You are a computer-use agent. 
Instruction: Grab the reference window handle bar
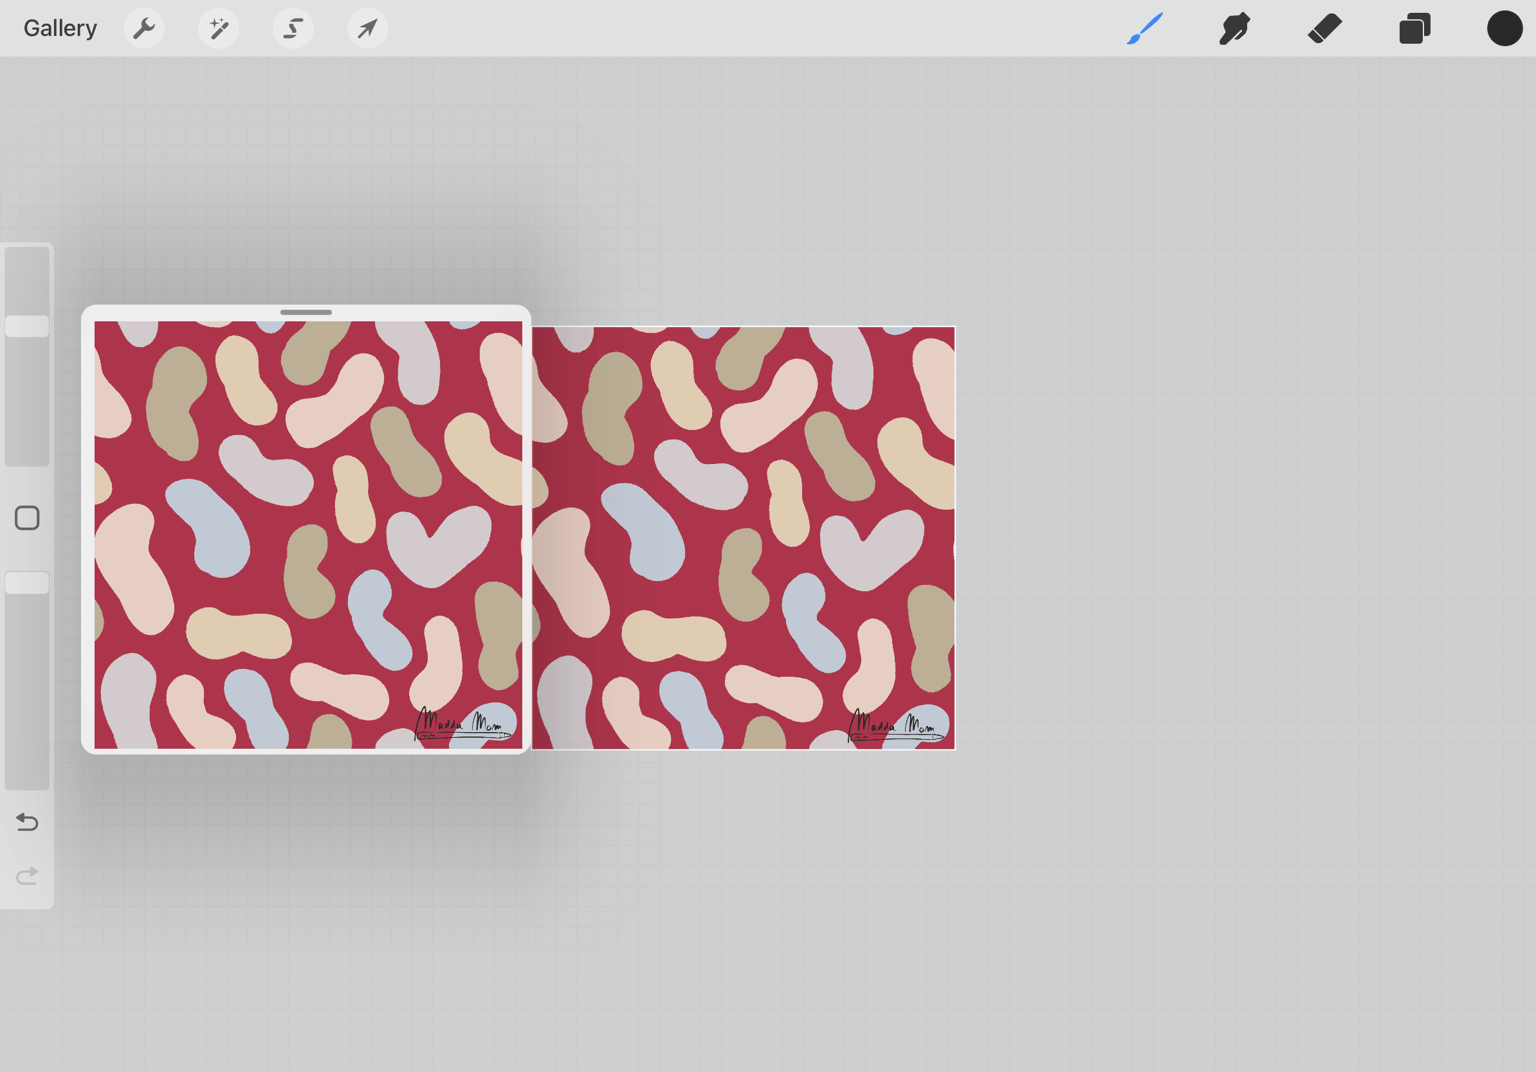[x=306, y=312]
